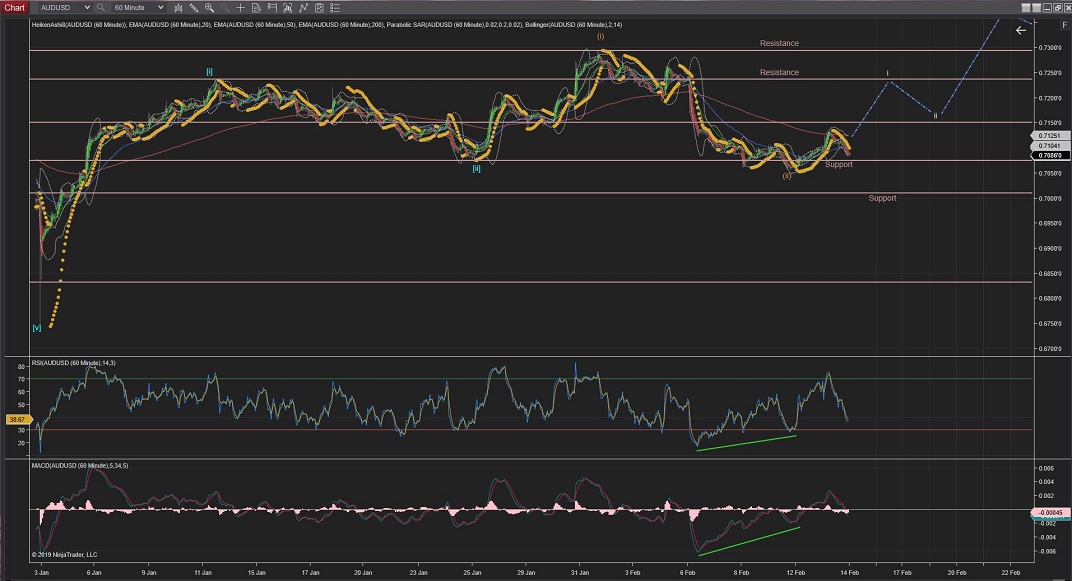This screenshot has width=1072, height=581.
Task: Click the first link square in title bar
Action: 1026,8
